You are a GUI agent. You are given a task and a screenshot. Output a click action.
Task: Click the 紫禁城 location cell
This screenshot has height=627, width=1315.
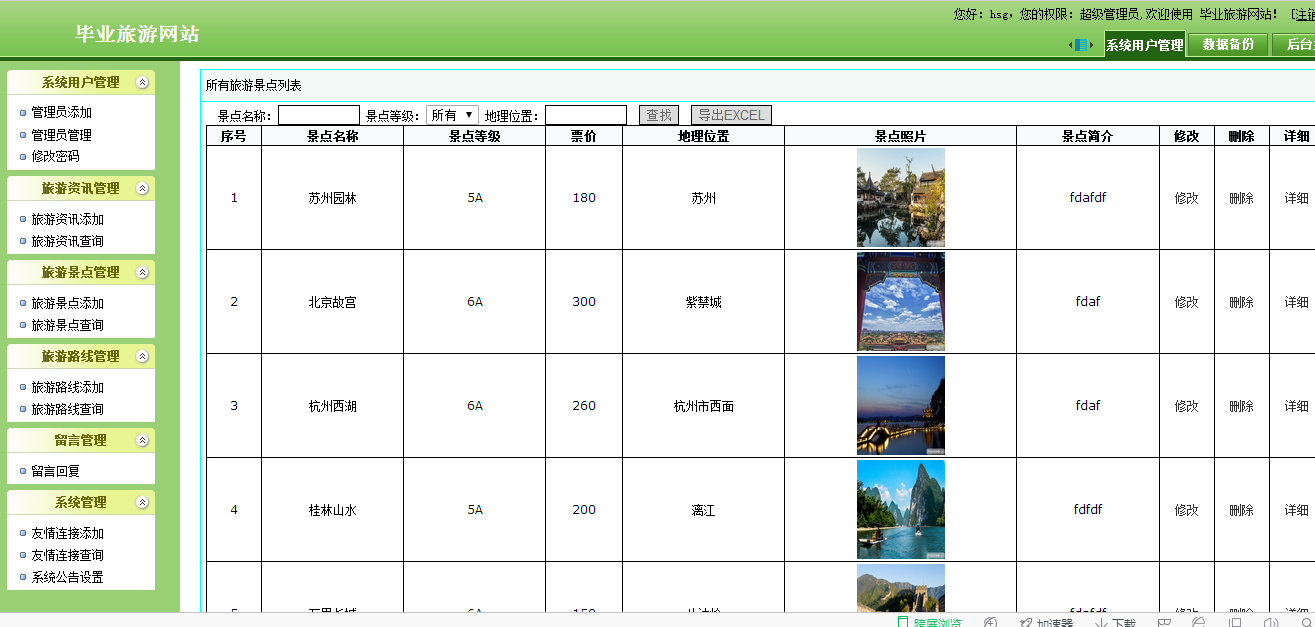click(x=704, y=302)
